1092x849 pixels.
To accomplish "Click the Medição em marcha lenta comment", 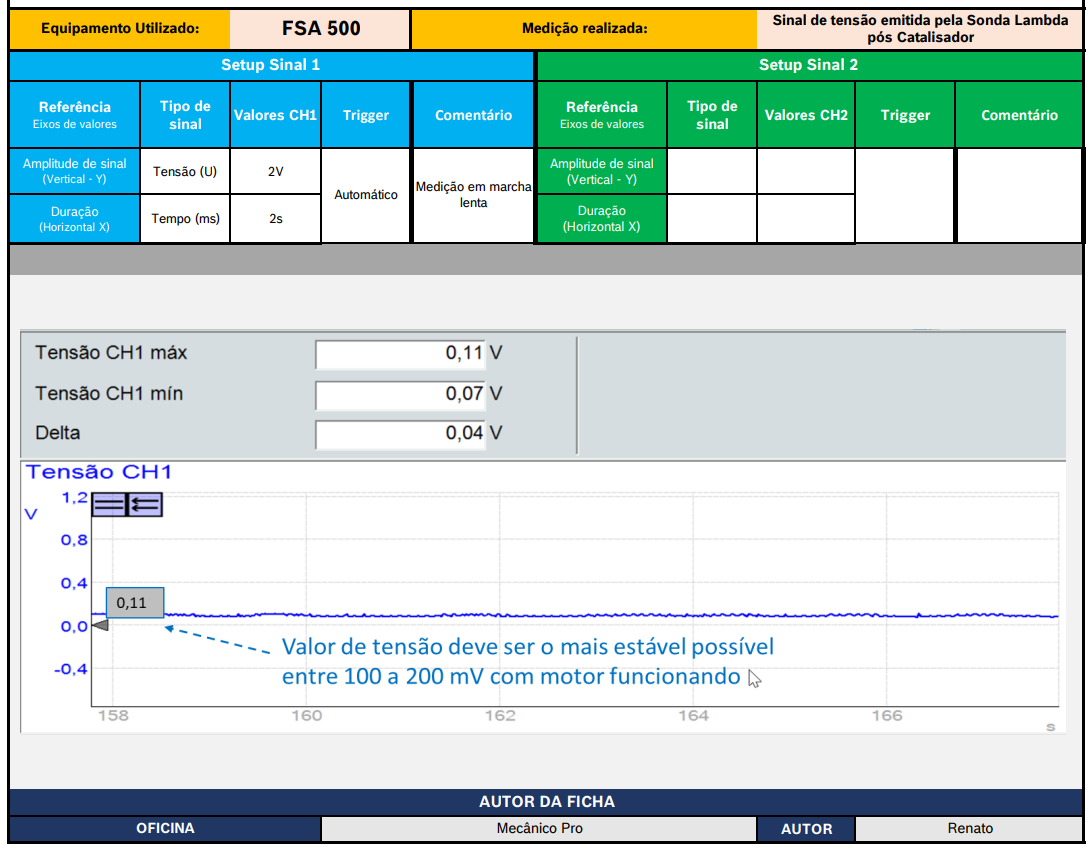I will click(x=474, y=195).
